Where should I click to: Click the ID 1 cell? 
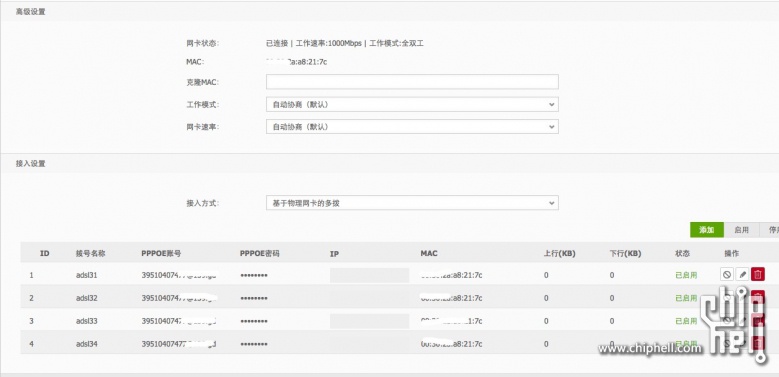[x=31, y=275]
